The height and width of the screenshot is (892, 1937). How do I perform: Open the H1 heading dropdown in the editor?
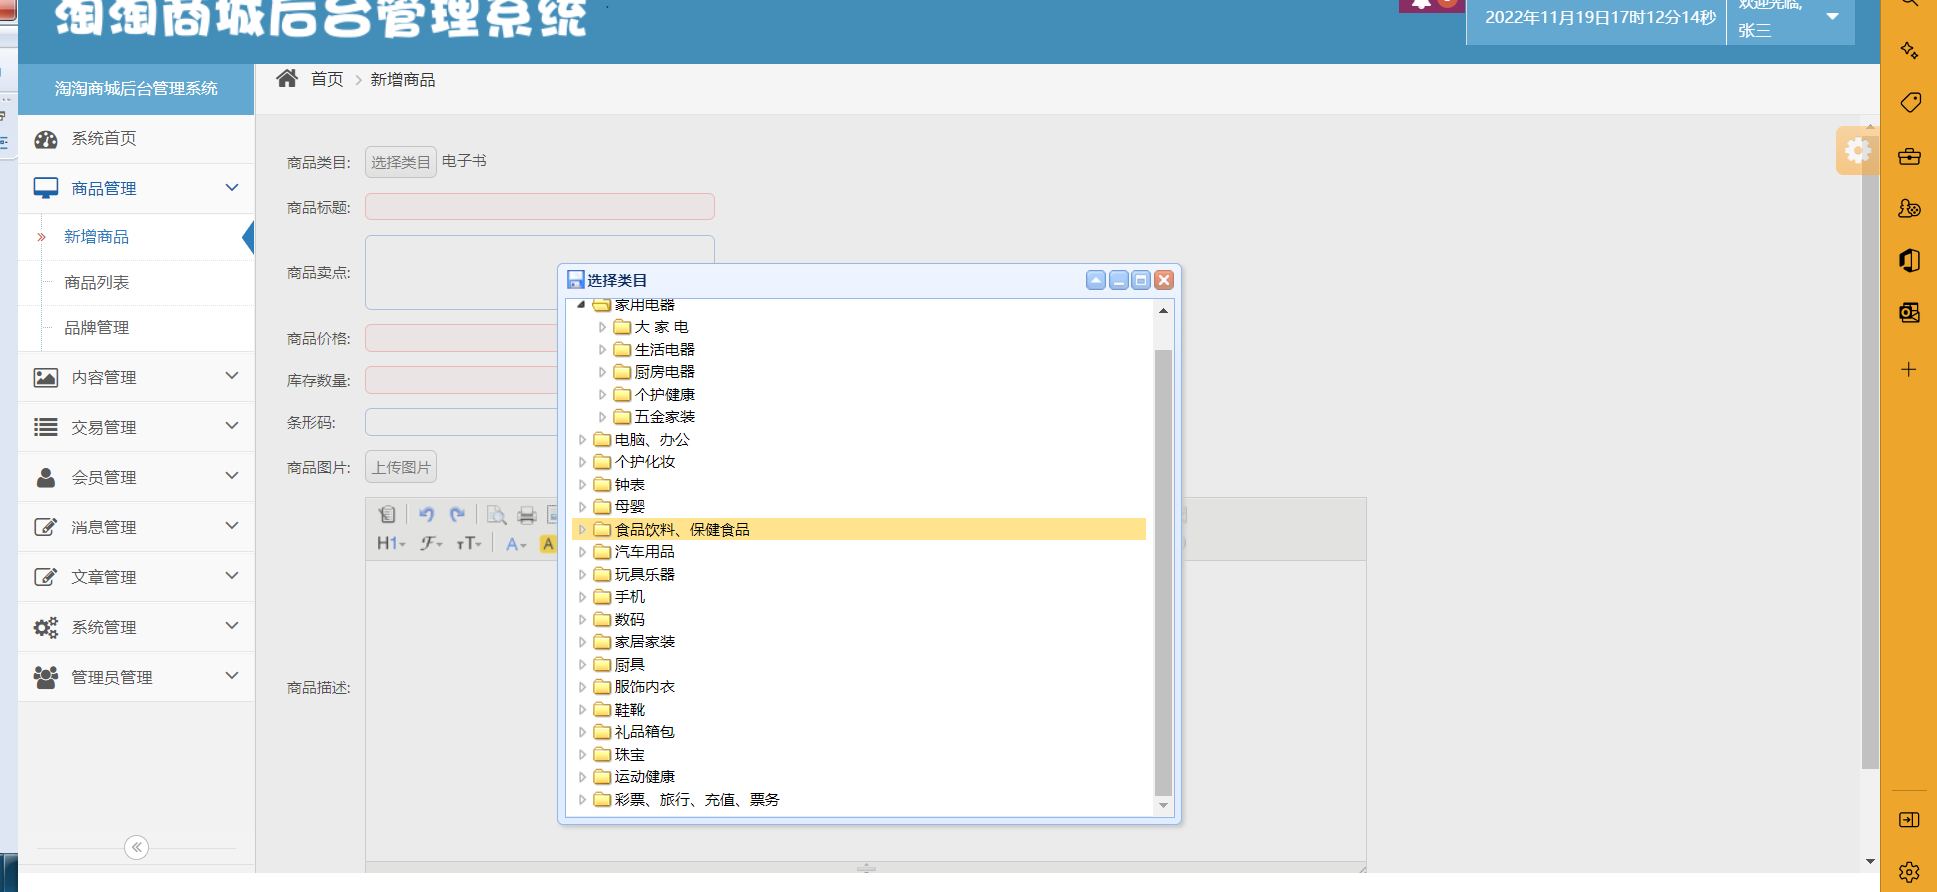[x=391, y=543]
